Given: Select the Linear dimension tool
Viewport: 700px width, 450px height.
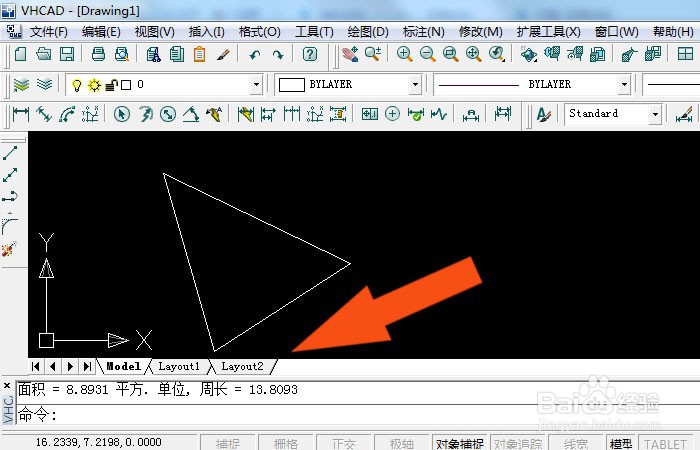Looking at the screenshot, I should (x=21, y=114).
